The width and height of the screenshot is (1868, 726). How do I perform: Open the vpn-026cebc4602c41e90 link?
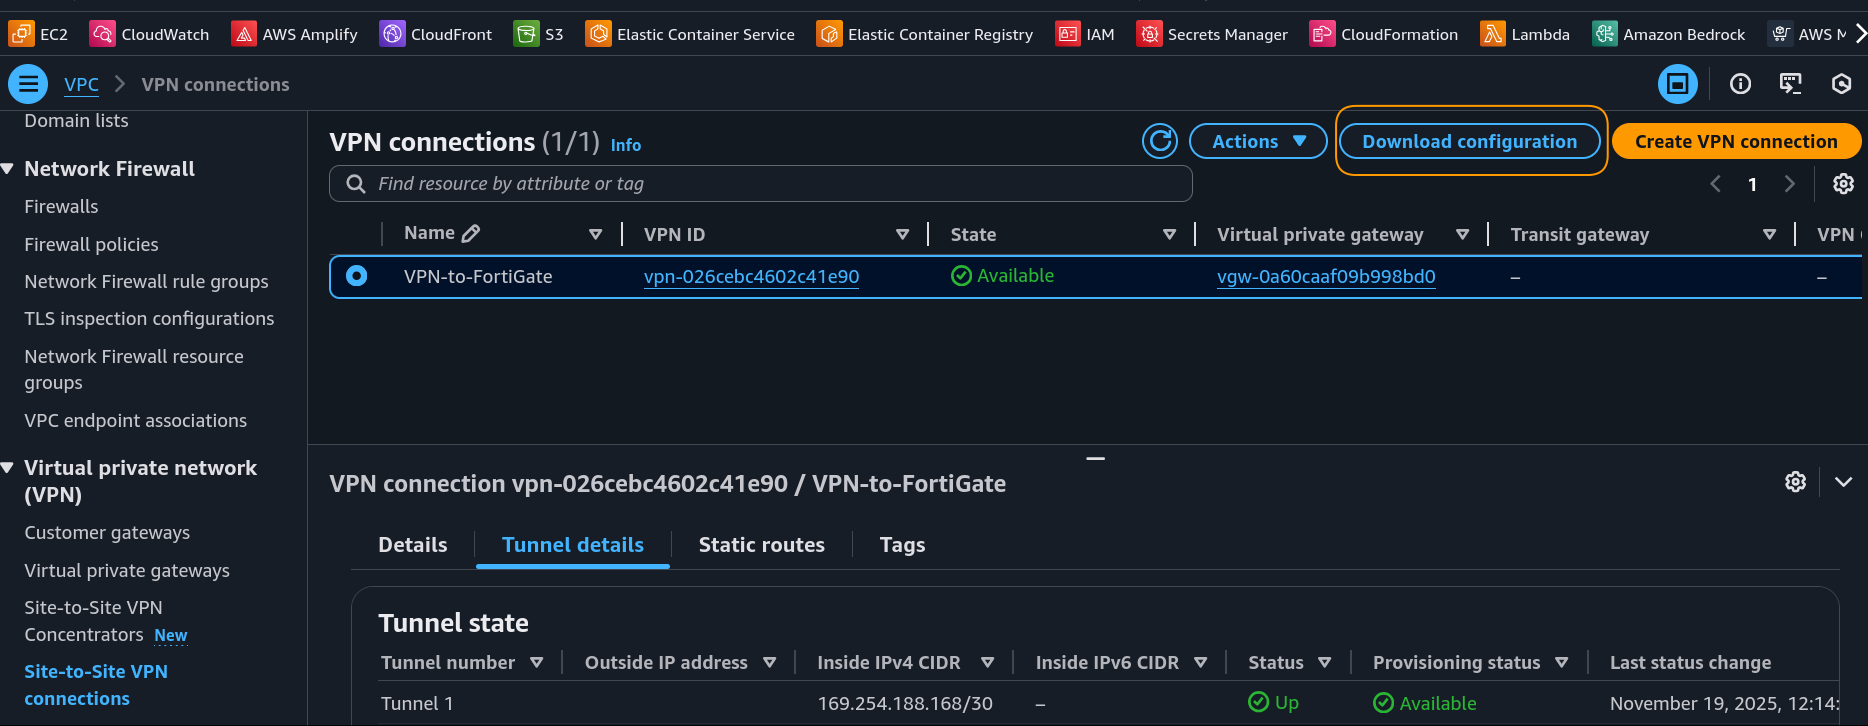751,277
